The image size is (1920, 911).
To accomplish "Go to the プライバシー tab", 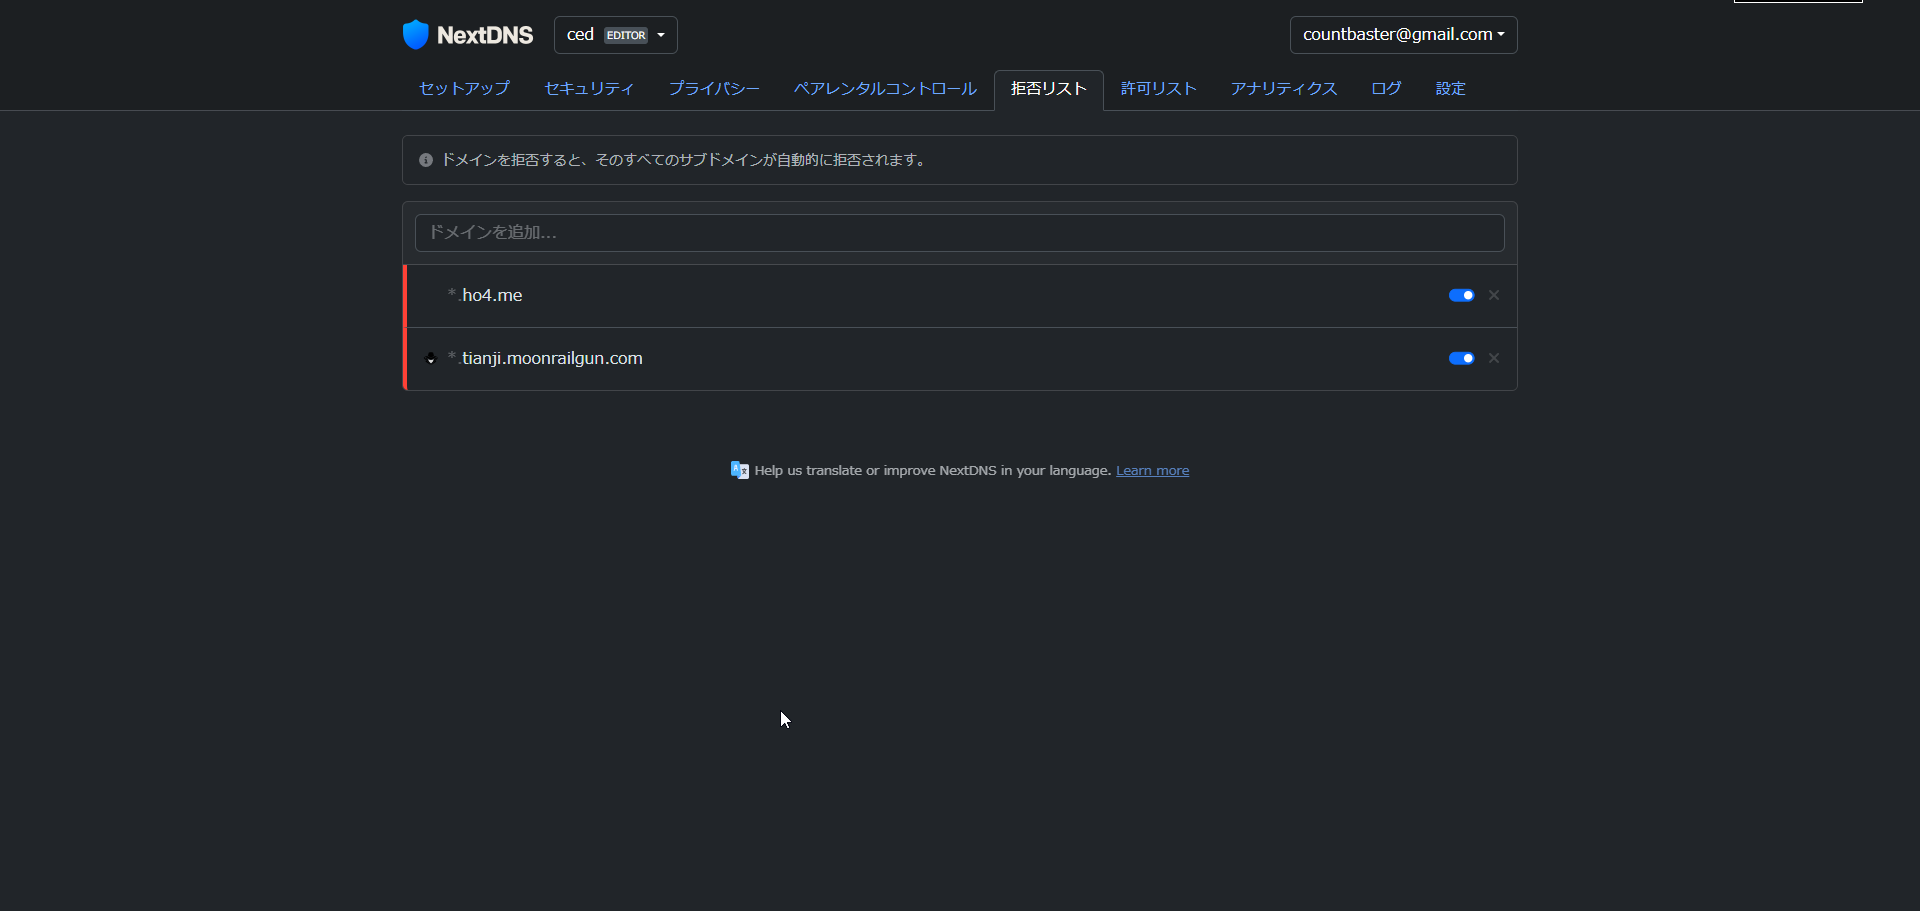I will (714, 89).
